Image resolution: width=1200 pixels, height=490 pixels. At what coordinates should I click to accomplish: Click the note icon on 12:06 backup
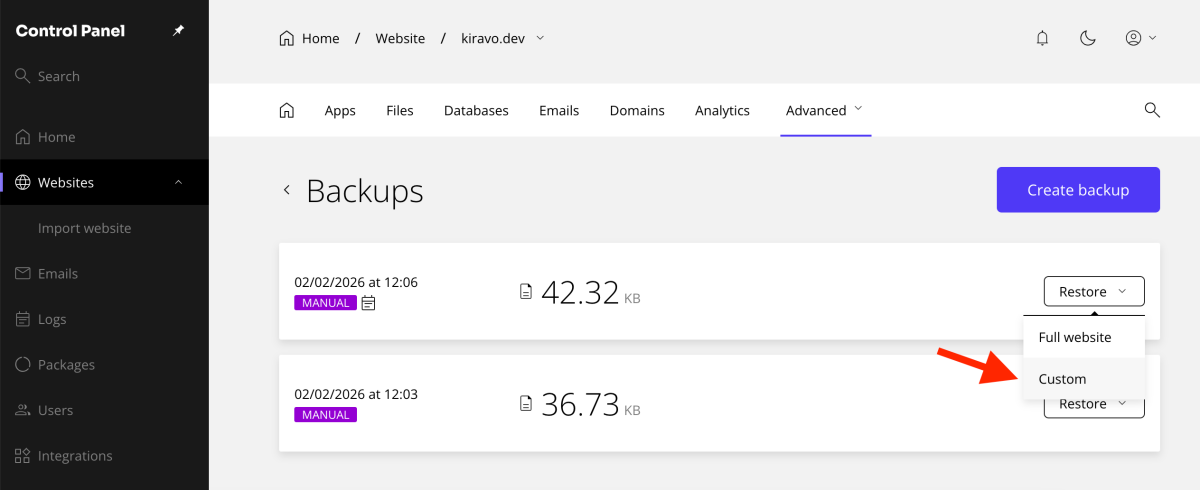click(x=368, y=303)
